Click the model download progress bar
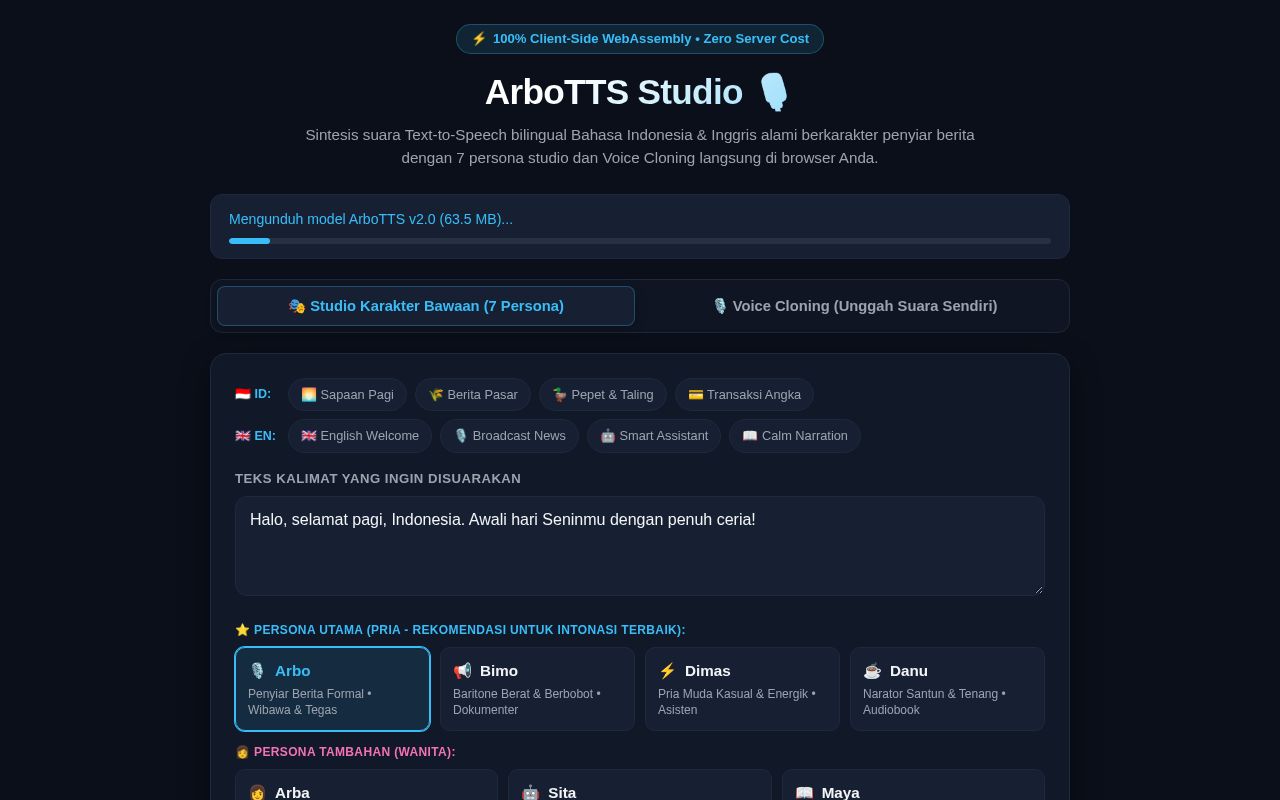This screenshot has width=1280, height=800. pyautogui.click(x=640, y=241)
